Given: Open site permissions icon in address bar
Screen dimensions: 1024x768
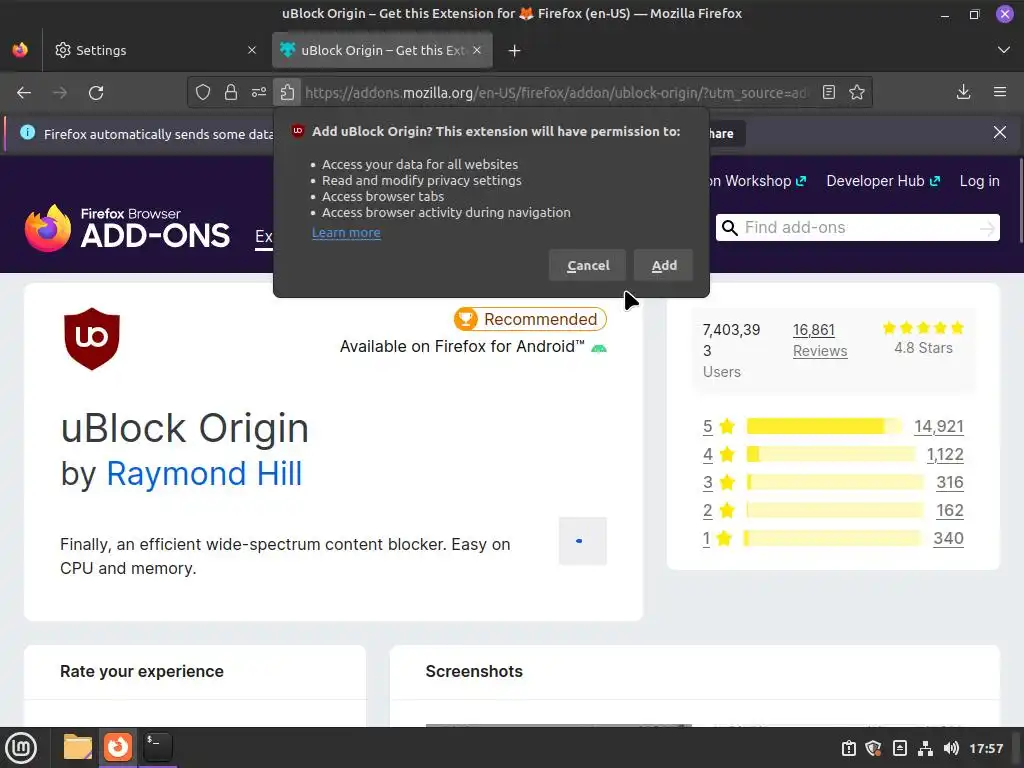Looking at the screenshot, I should (259, 93).
